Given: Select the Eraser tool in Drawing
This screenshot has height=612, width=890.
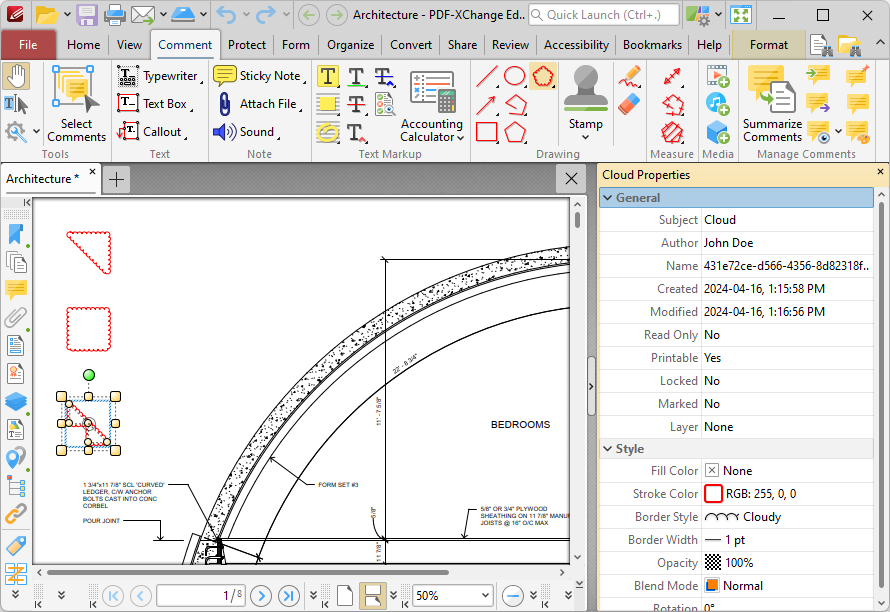Looking at the screenshot, I should [x=629, y=104].
